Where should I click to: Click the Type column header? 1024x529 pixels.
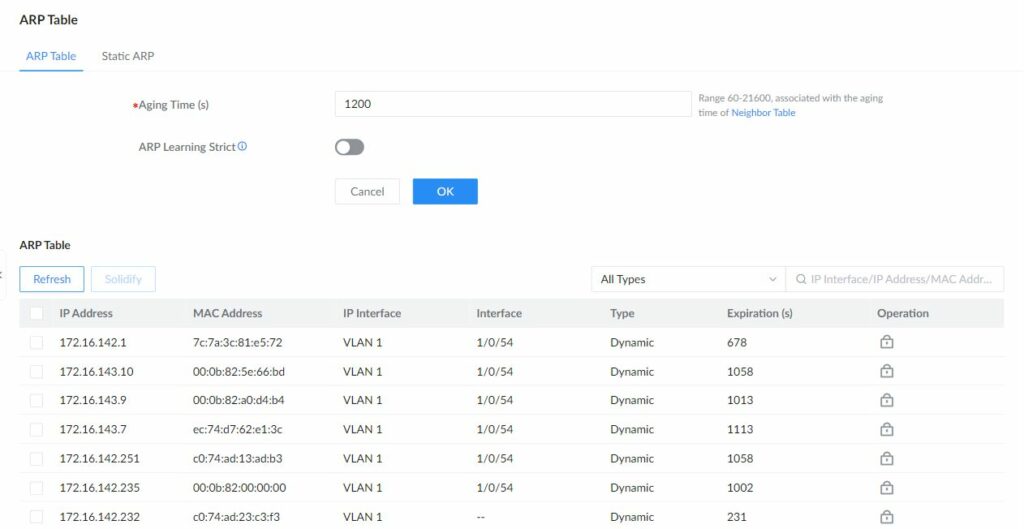622,313
